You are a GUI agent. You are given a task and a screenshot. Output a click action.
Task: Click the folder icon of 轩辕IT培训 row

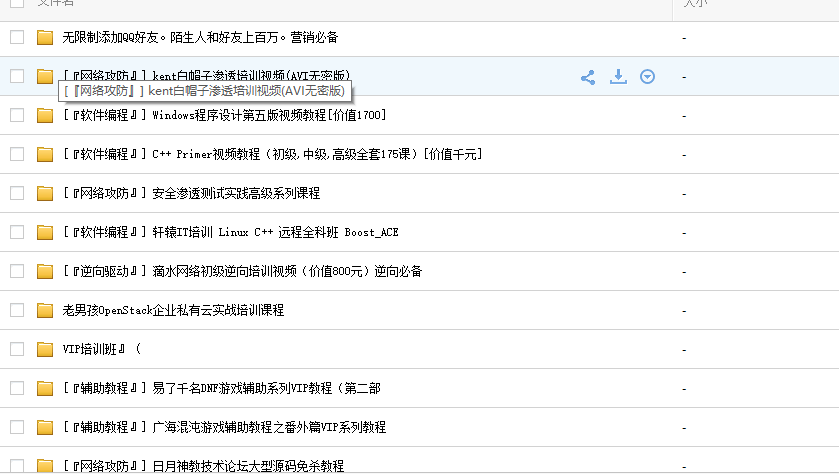click(45, 232)
